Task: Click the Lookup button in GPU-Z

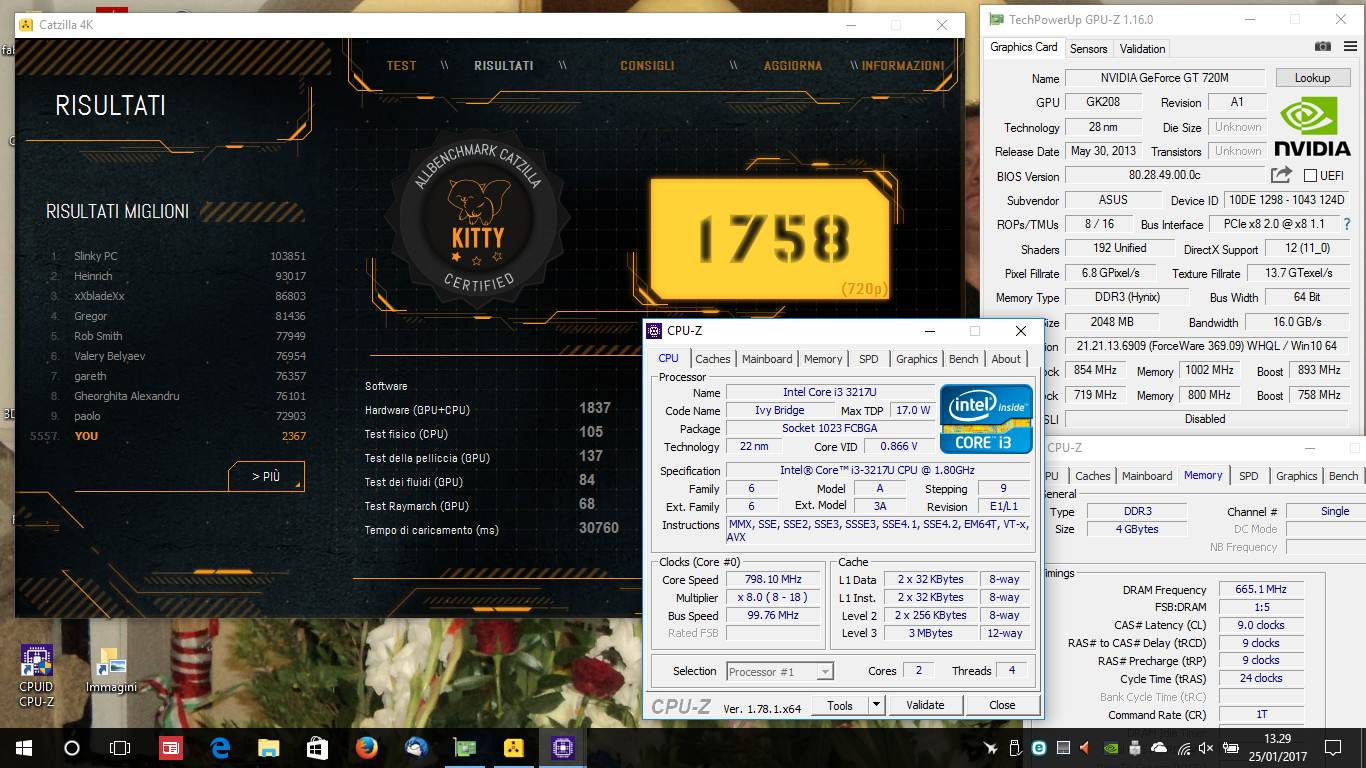Action: click(x=1312, y=78)
